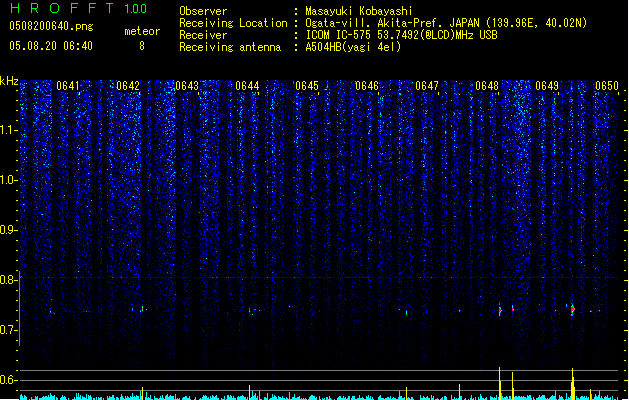Click the 0642 time marker

[128, 86]
